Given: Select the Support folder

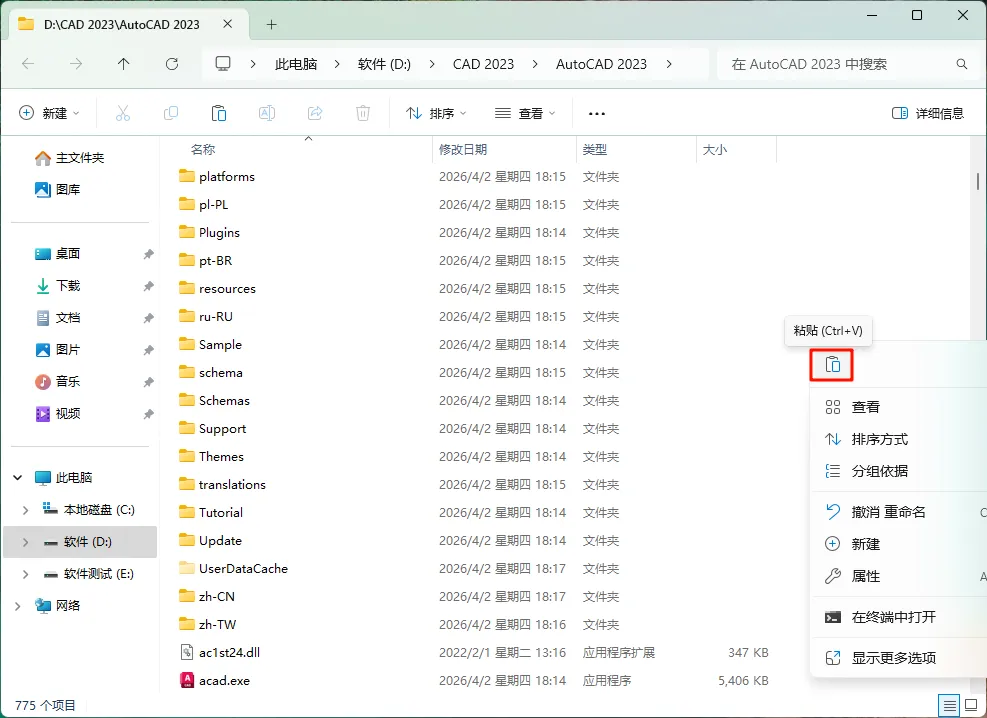Looking at the screenshot, I should point(213,429).
